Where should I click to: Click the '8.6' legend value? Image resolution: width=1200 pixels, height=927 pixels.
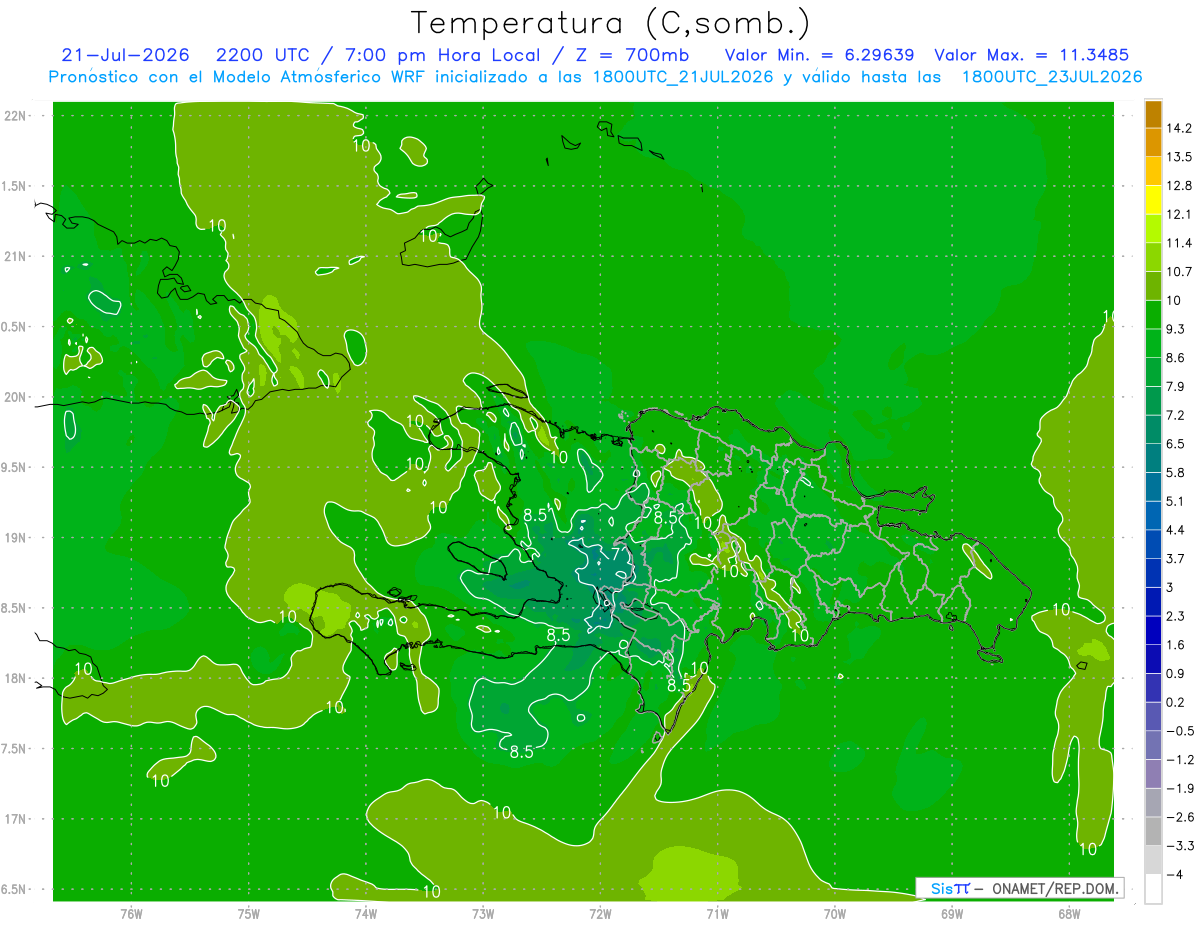[x=1175, y=358]
